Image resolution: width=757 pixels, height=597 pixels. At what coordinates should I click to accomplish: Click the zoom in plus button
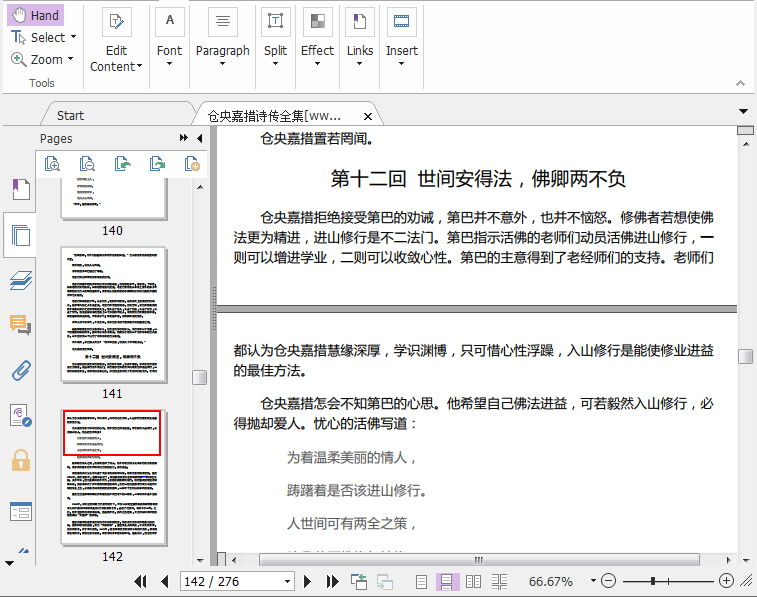tap(726, 581)
